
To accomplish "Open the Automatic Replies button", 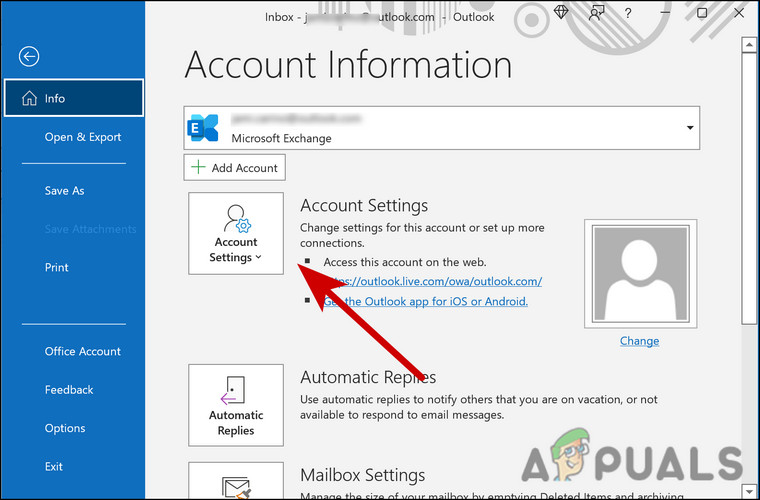I will pyautogui.click(x=236, y=405).
